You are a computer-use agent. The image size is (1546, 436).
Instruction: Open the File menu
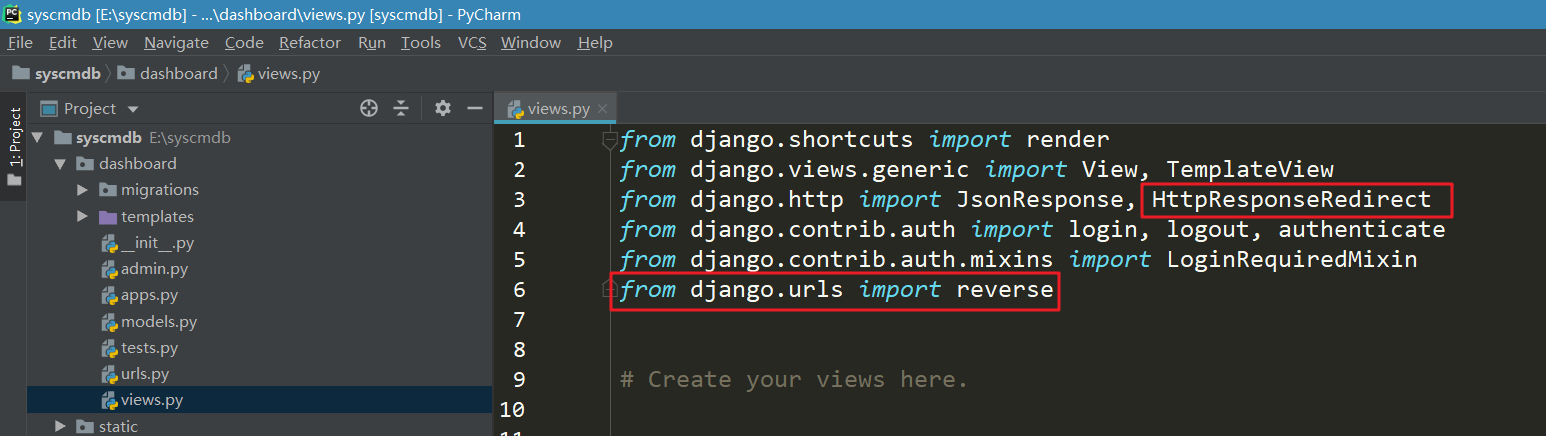20,43
